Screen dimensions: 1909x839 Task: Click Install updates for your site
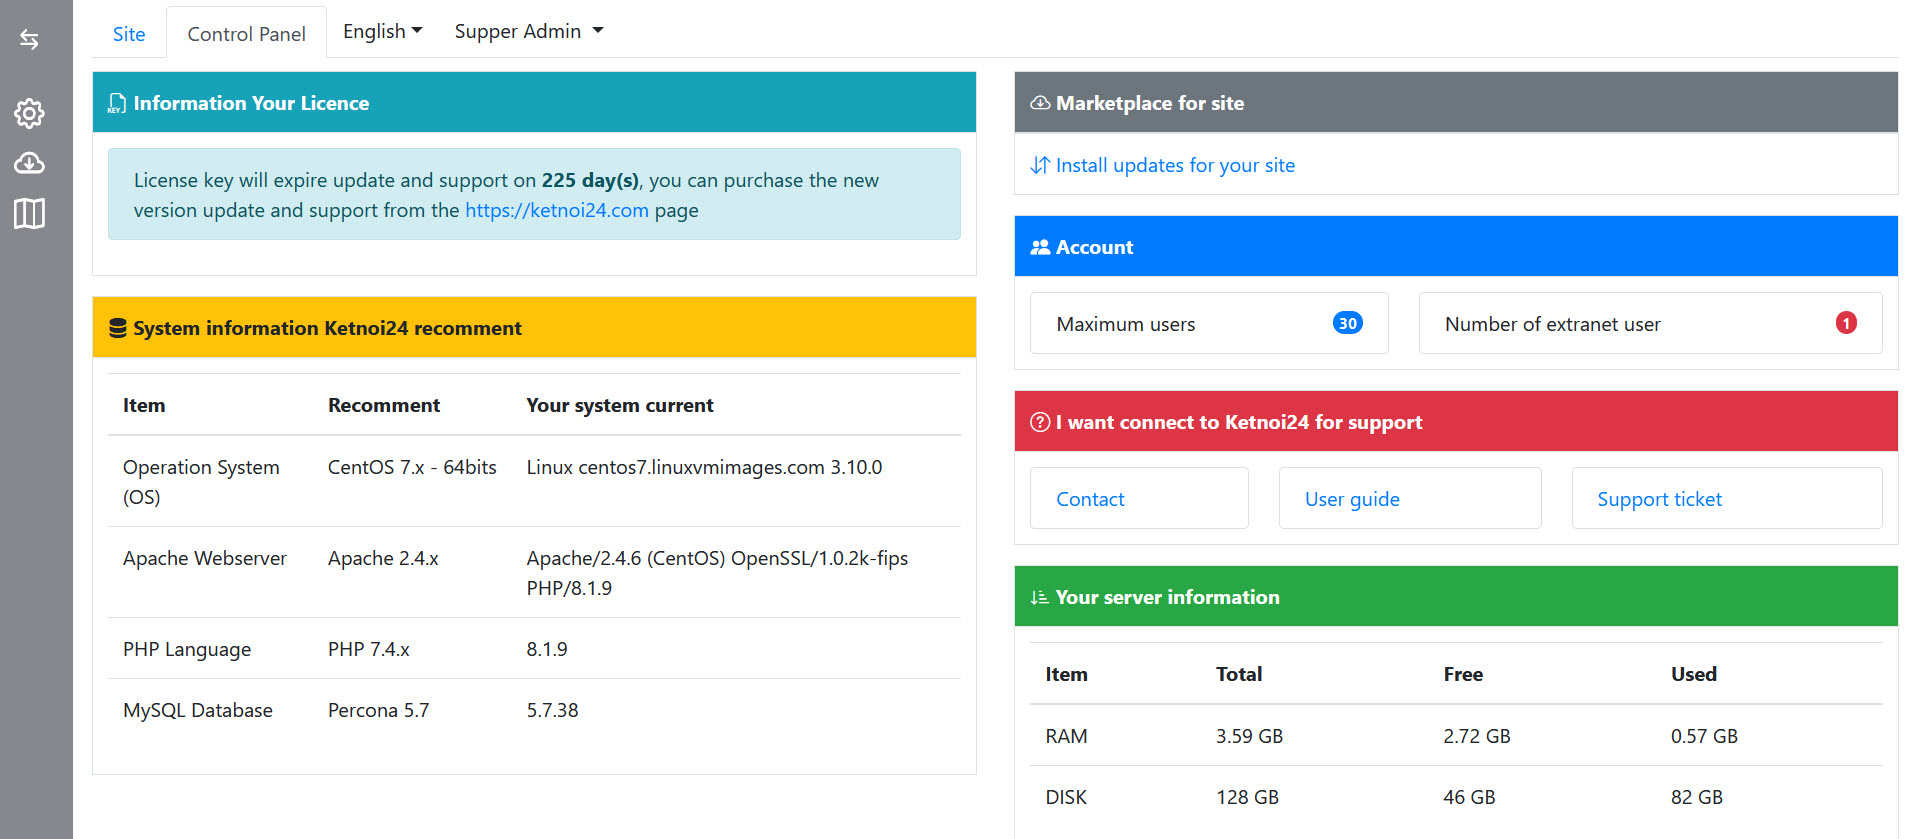[x=1175, y=165]
